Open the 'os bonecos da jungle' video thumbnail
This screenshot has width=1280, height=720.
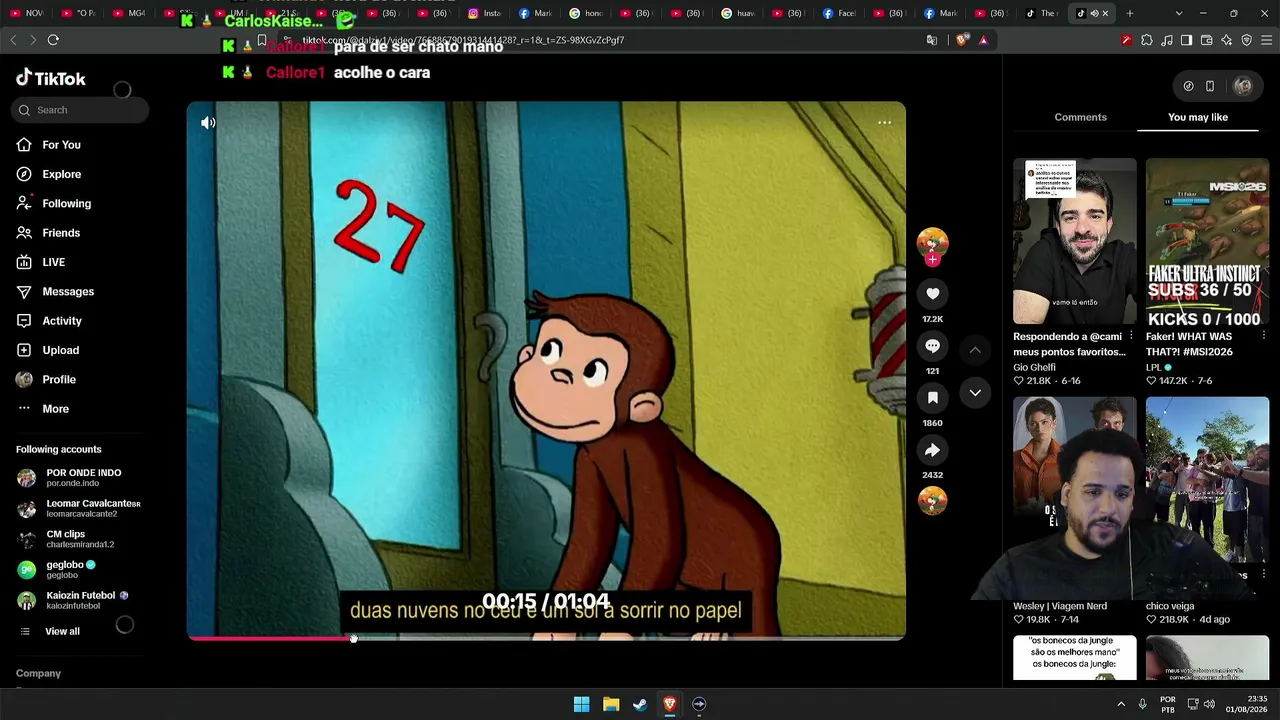[x=1075, y=657]
